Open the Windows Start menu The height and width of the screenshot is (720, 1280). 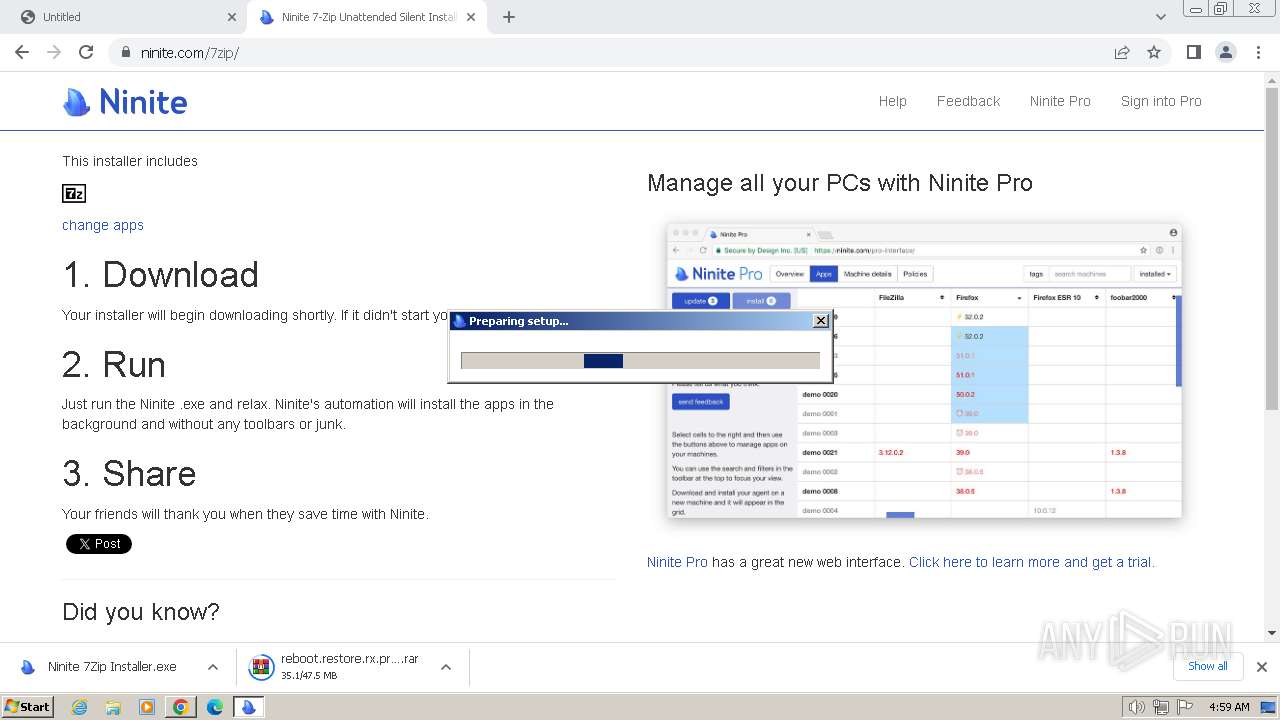(x=28, y=707)
